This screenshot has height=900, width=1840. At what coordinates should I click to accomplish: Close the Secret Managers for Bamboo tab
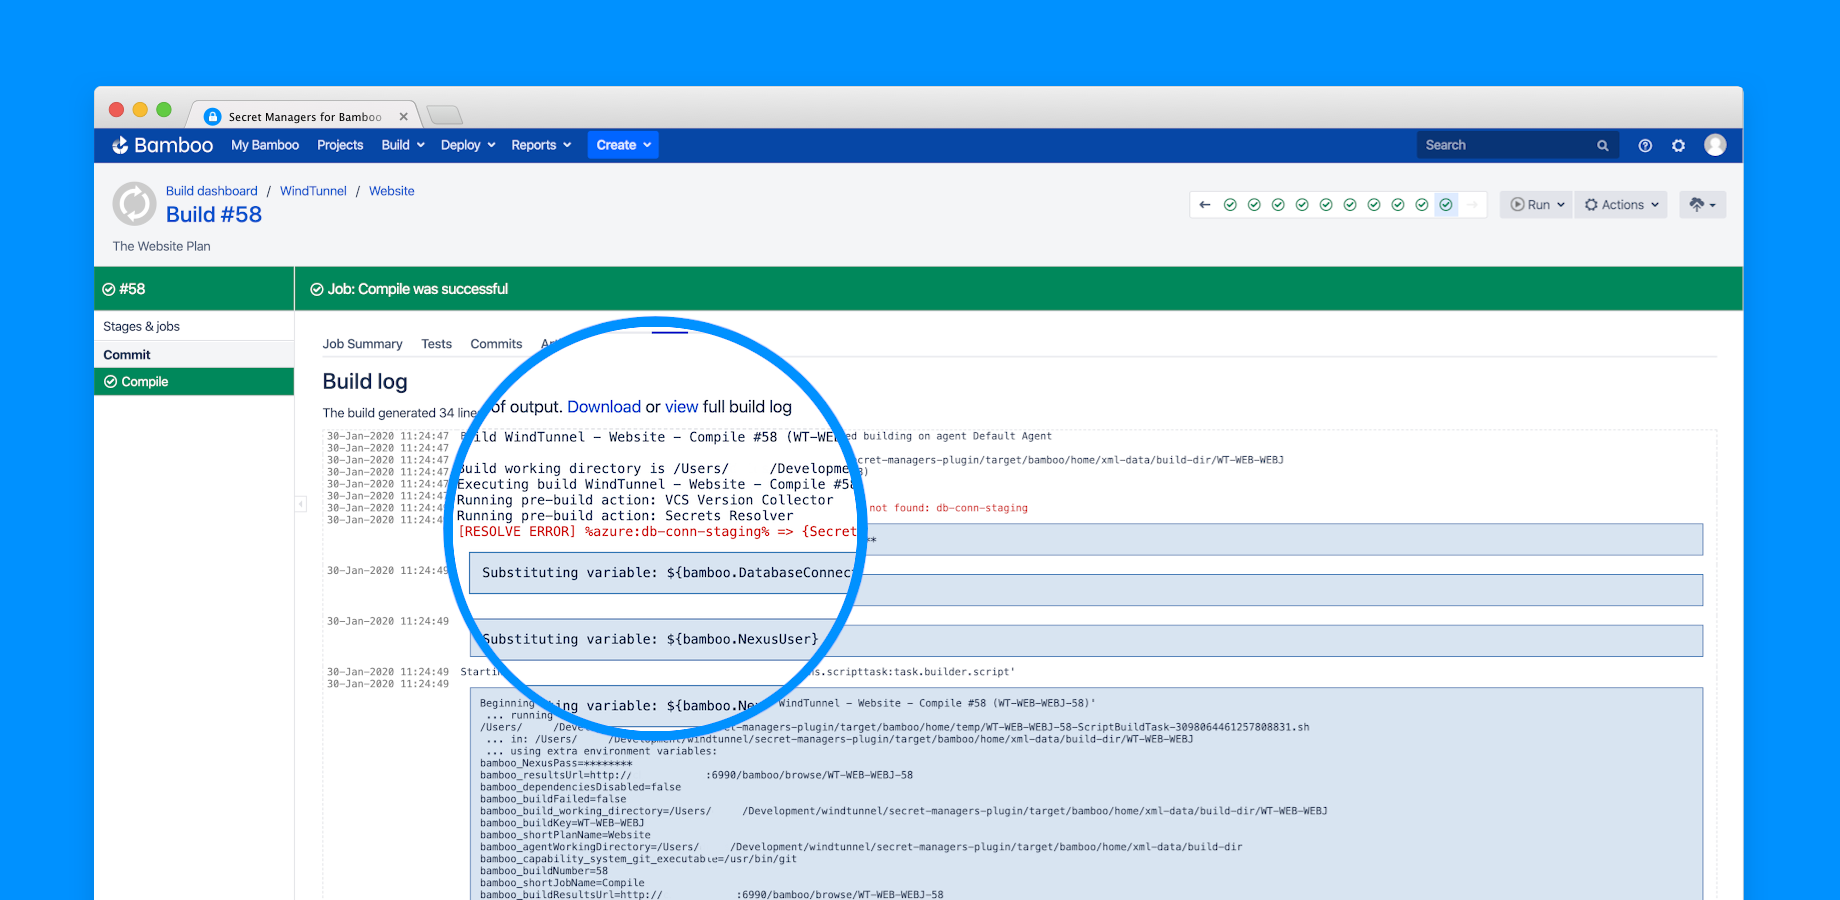point(404,117)
